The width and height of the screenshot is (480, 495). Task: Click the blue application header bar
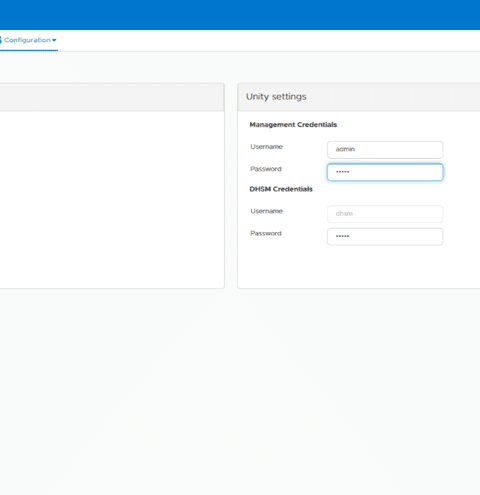pos(240,15)
